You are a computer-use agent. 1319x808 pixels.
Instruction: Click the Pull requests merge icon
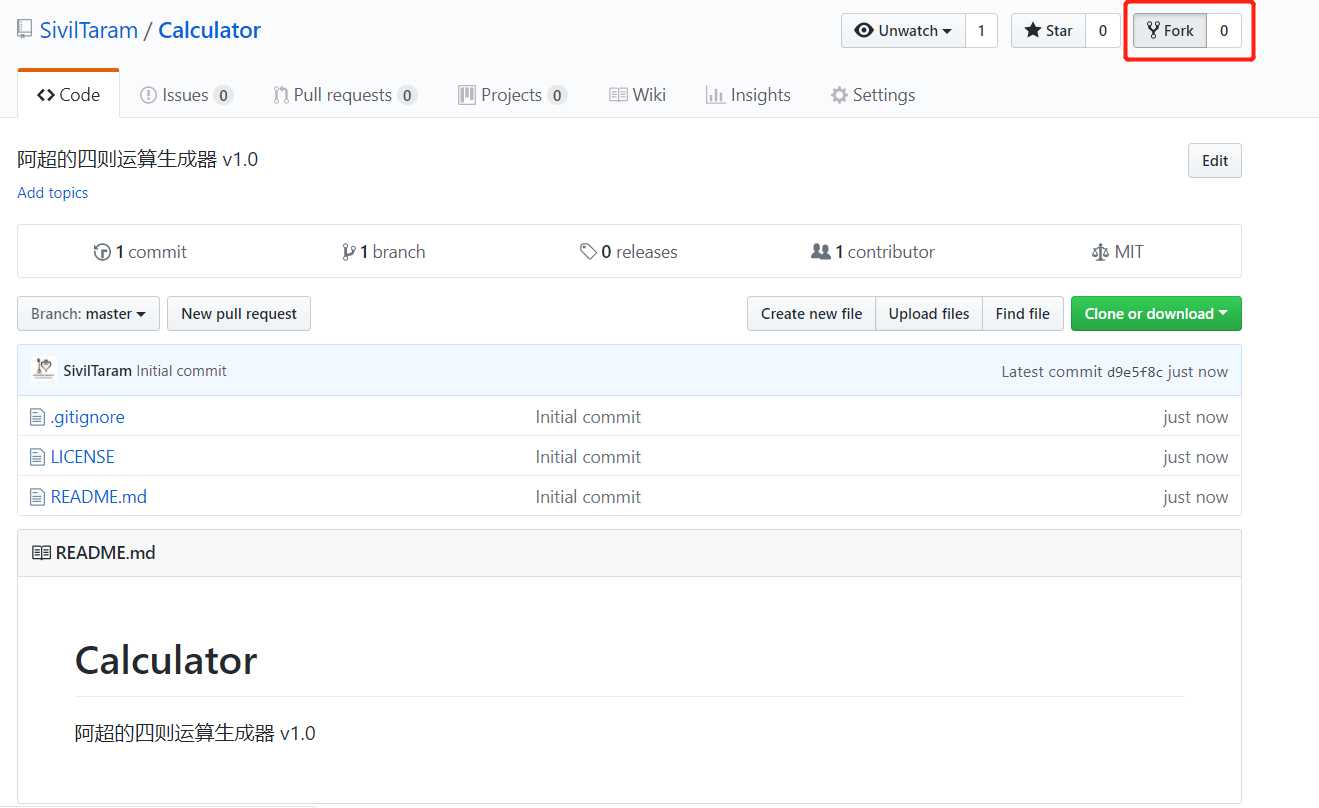click(x=281, y=95)
